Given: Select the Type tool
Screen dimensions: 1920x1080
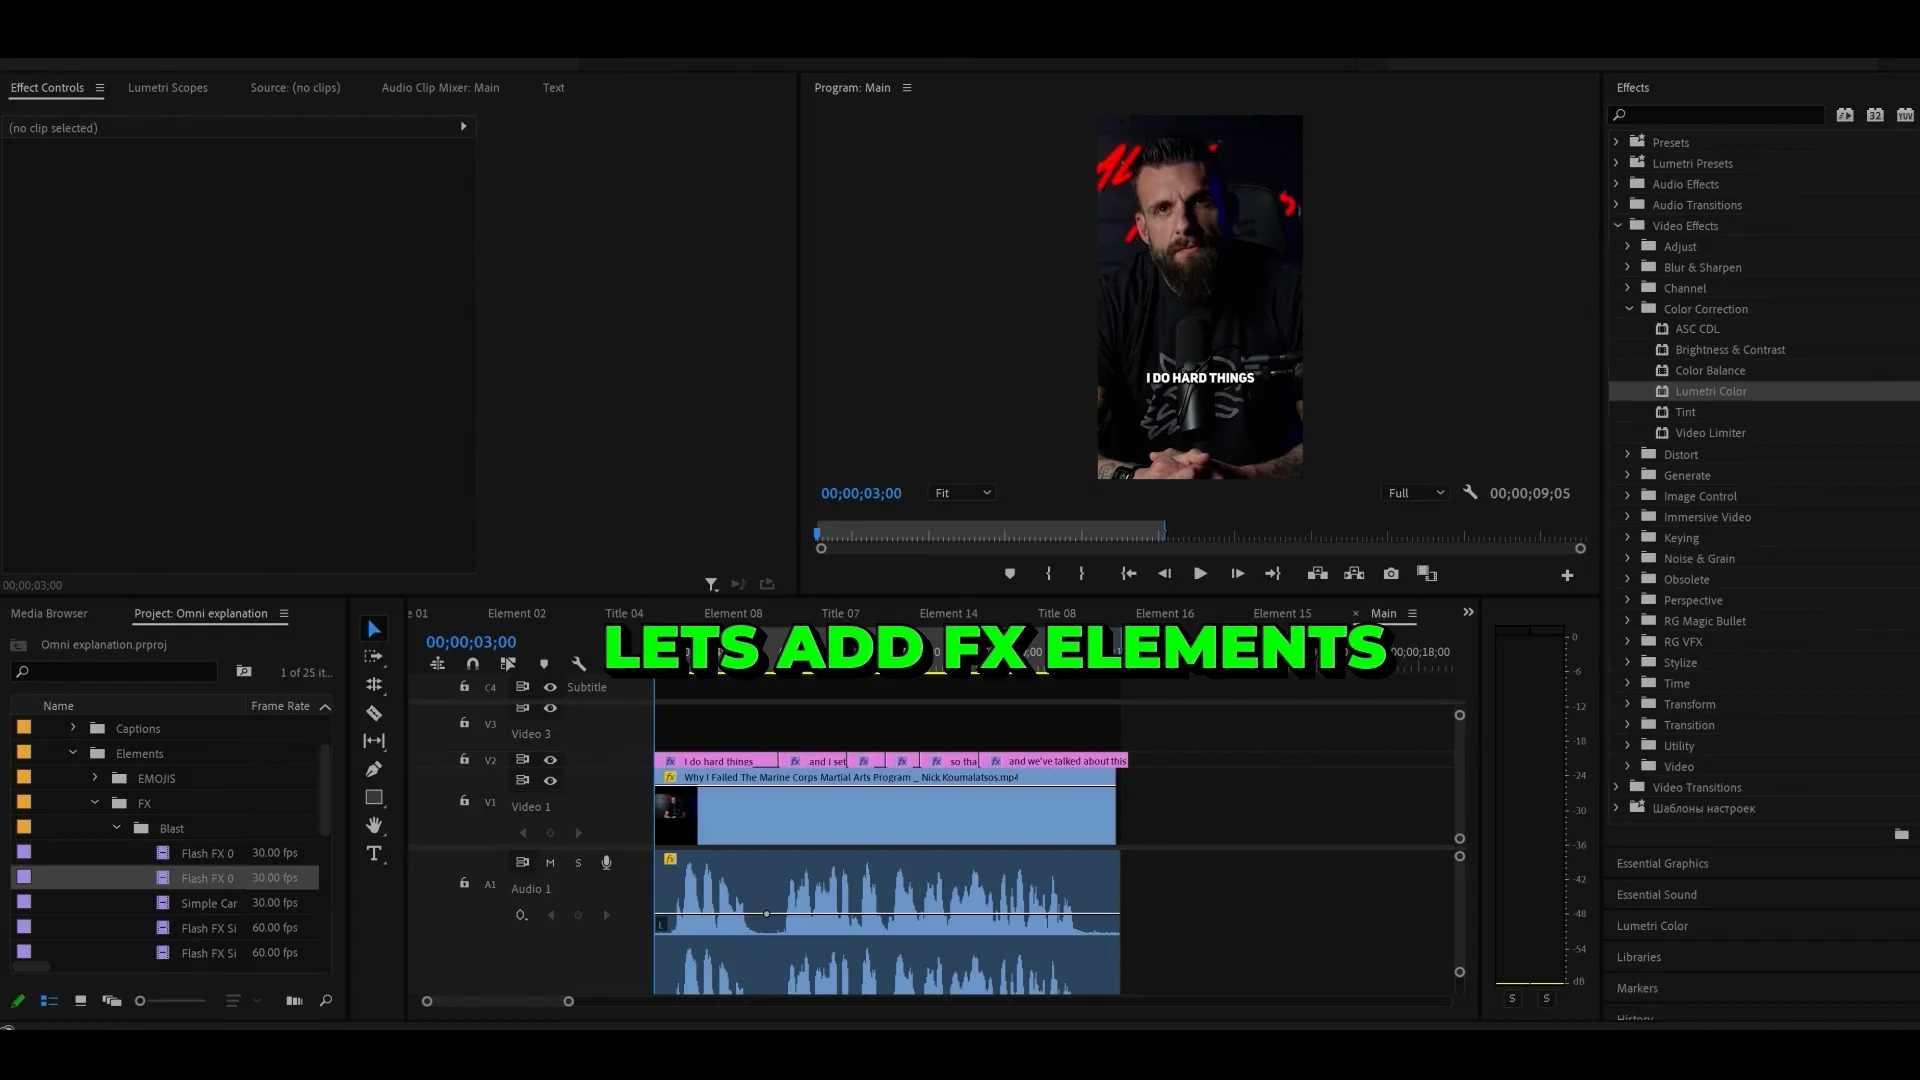Looking at the screenshot, I should pos(375,854).
